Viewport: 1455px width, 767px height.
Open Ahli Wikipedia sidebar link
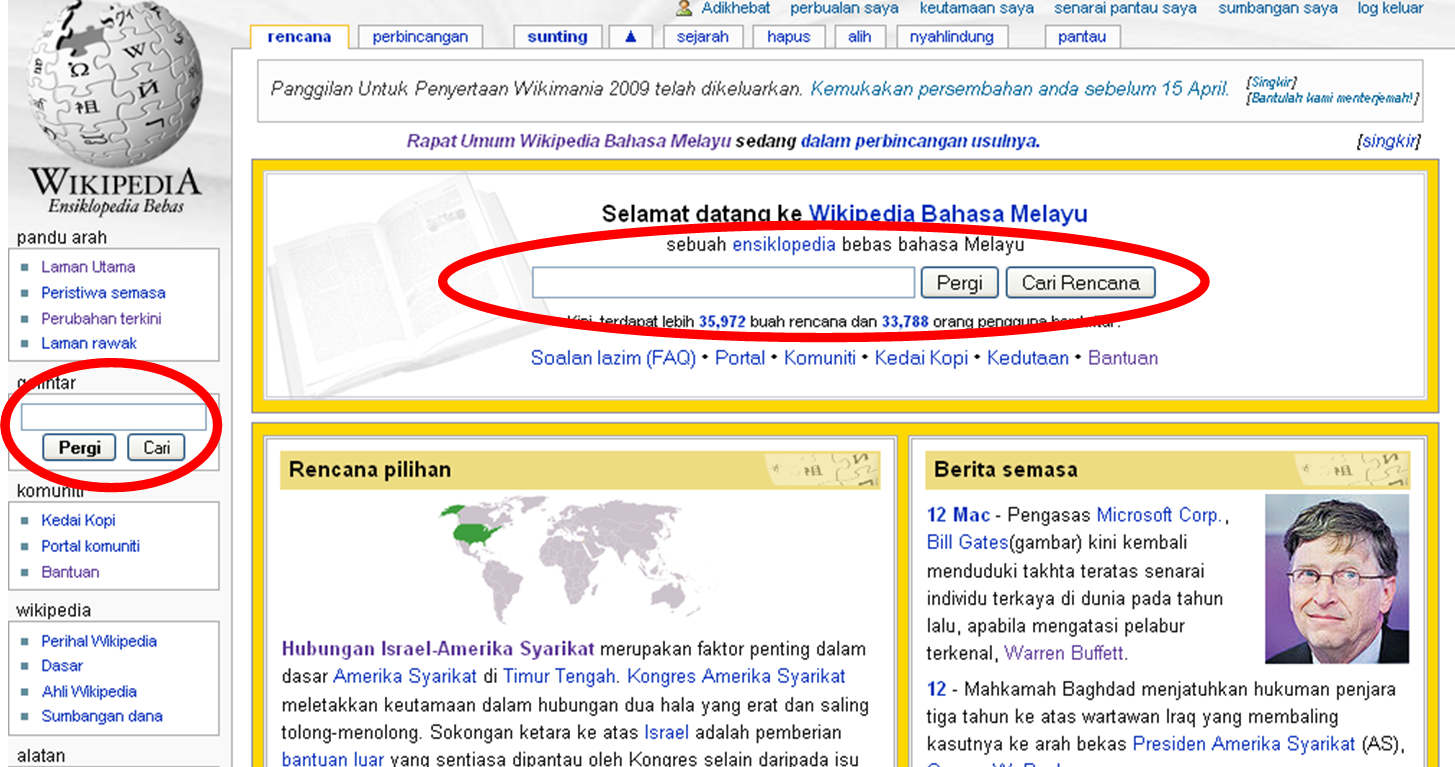[89, 691]
